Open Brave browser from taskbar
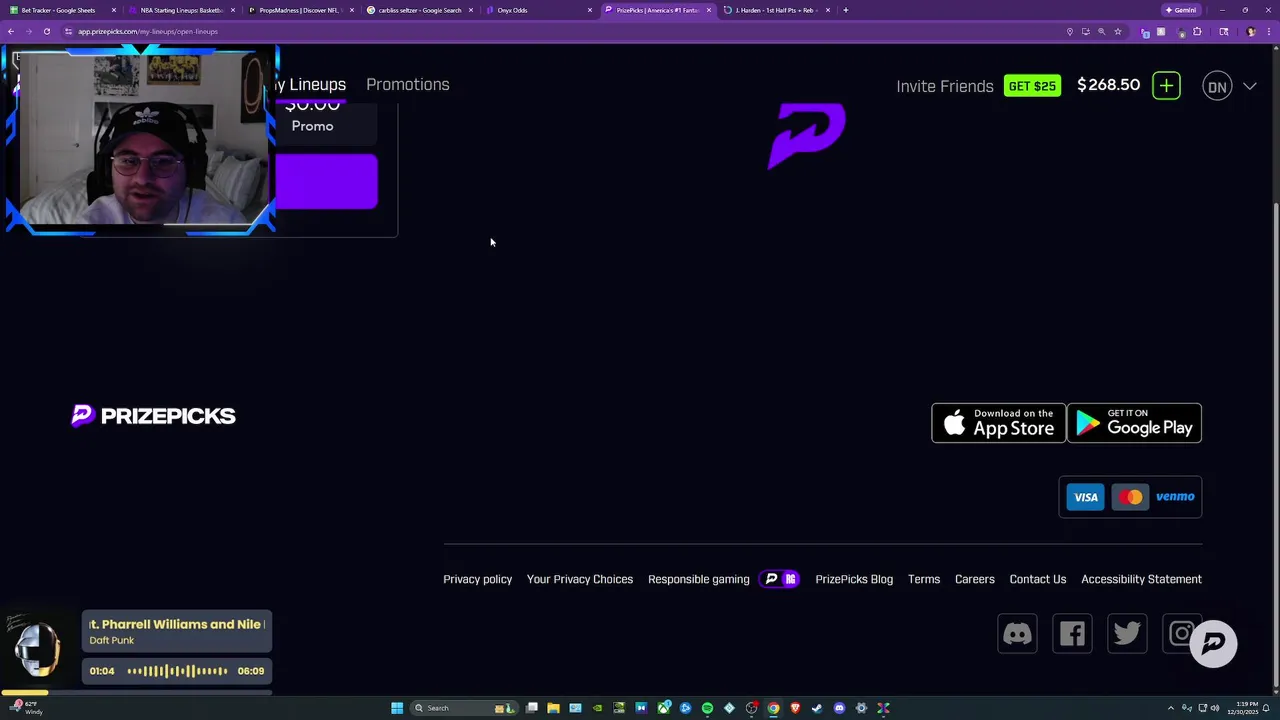 pos(795,708)
